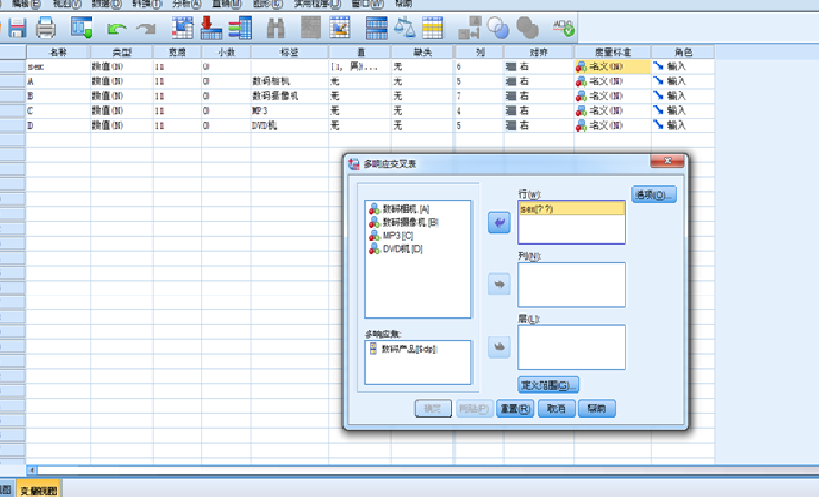Select sex(? ?) in the 行 rows box
819x497 pixels.
tap(571, 209)
